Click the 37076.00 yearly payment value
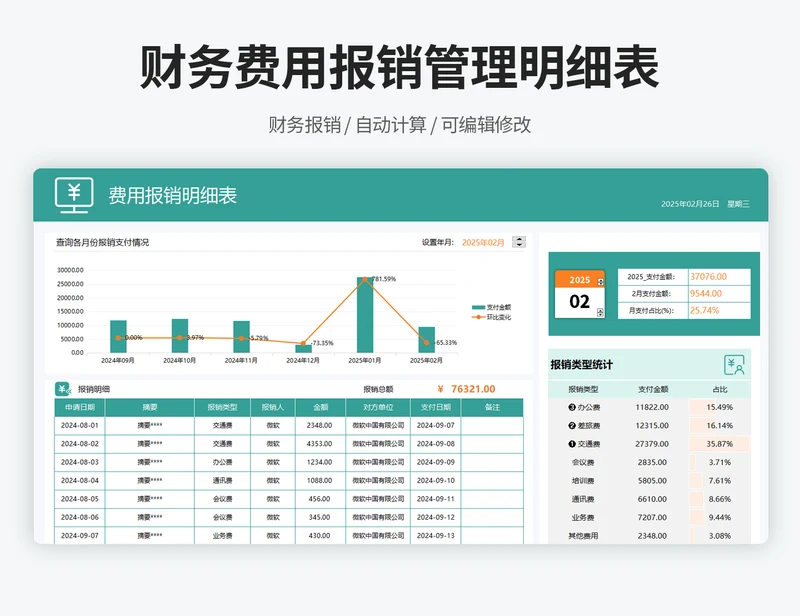The width and height of the screenshot is (800, 616). pos(709,277)
